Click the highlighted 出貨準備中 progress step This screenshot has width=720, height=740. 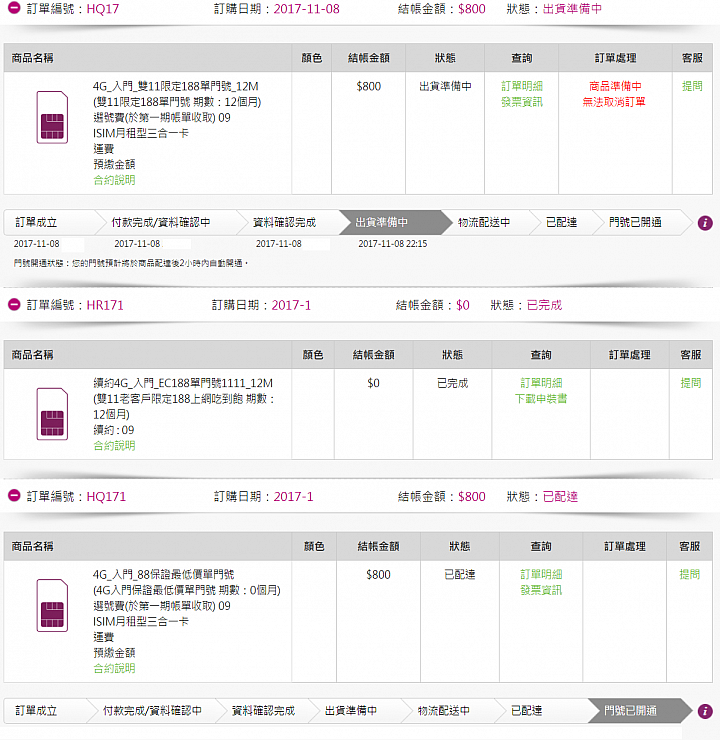383,222
